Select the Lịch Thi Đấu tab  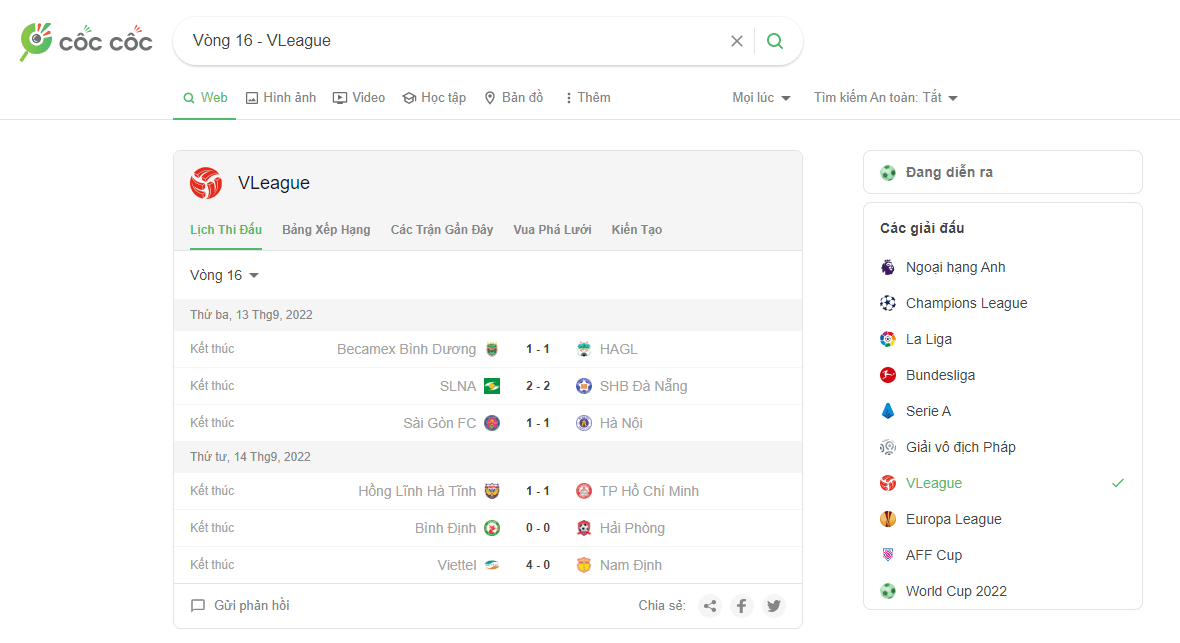pyautogui.click(x=226, y=230)
